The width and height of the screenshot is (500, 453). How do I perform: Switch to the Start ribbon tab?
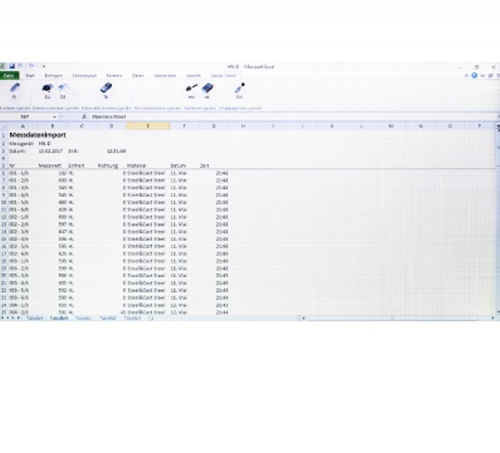pos(30,76)
